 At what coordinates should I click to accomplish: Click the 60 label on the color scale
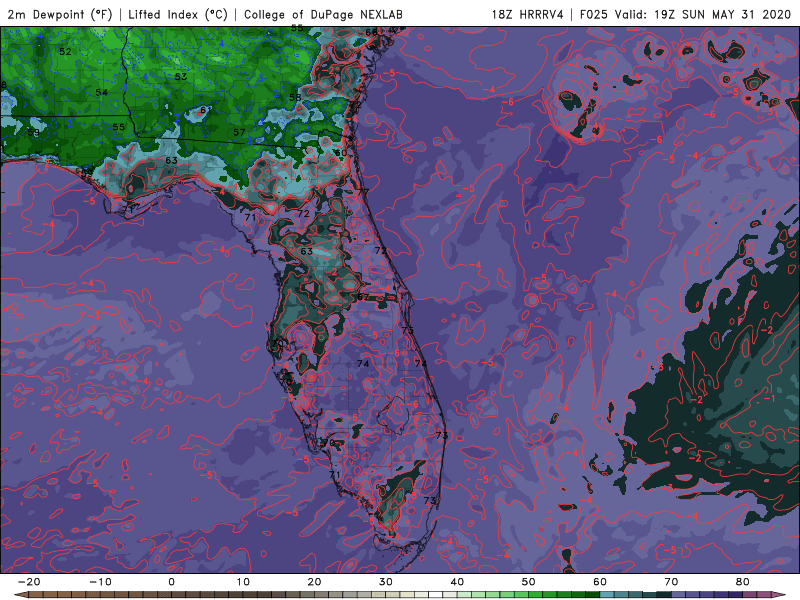point(600,582)
